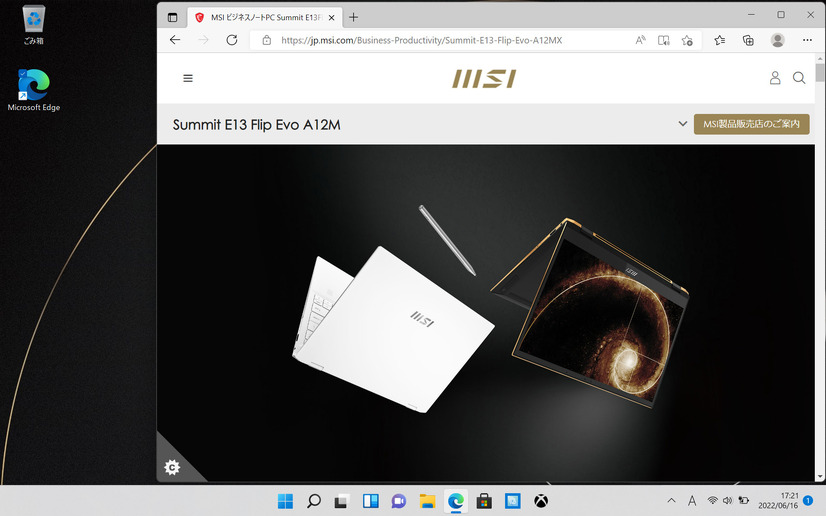826x516 pixels.
Task: Toggle IME input mode indicator A
Action: [x=692, y=501]
